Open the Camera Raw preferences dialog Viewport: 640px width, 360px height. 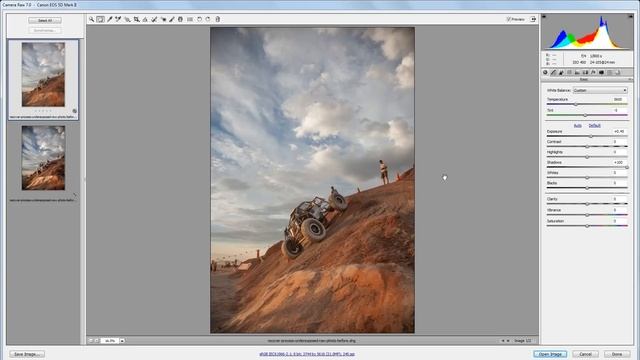190,19
